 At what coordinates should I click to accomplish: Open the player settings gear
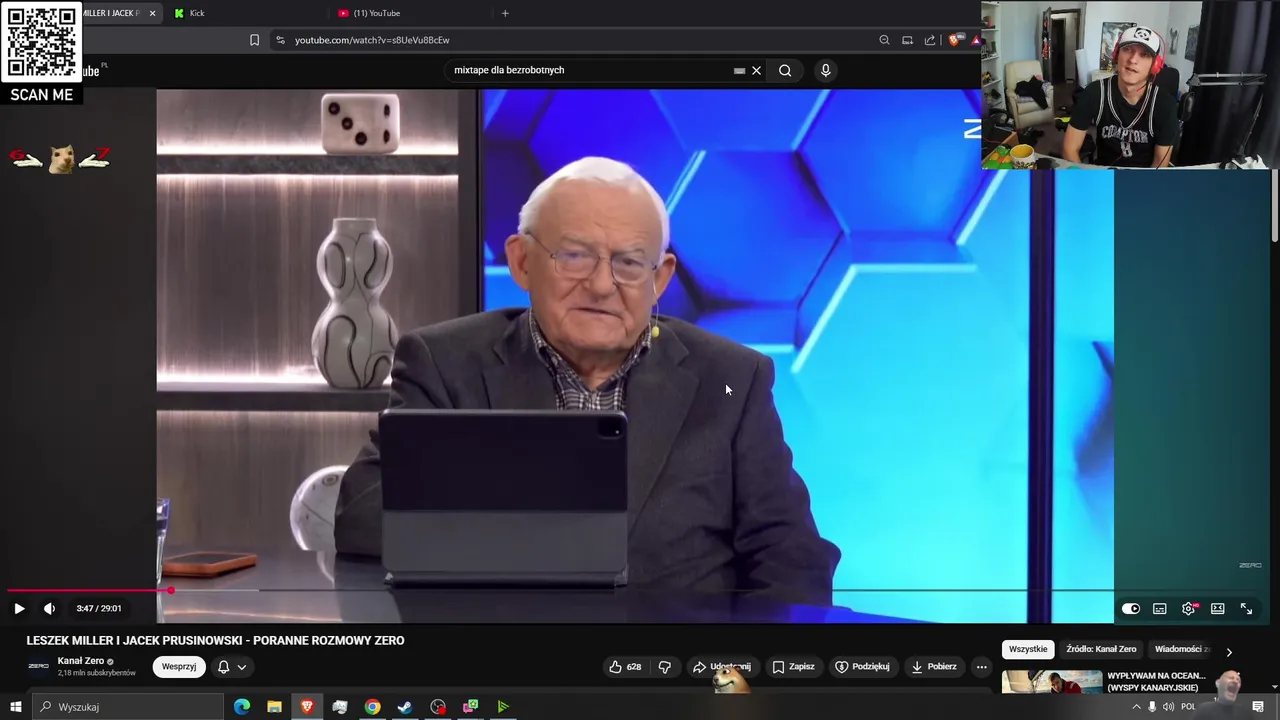click(x=1188, y=608)
